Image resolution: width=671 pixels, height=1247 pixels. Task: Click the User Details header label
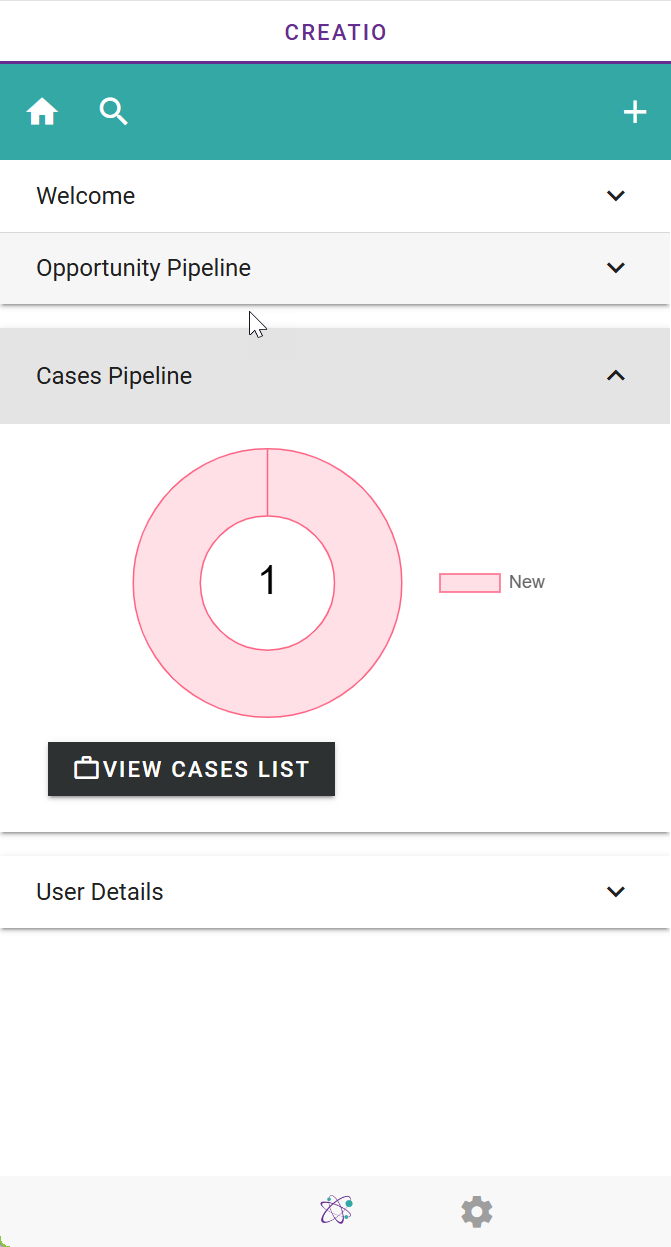(100, 892)
